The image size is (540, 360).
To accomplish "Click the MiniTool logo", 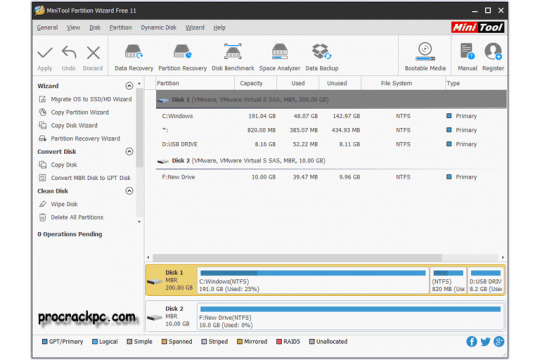I will (x=477, y=27).
